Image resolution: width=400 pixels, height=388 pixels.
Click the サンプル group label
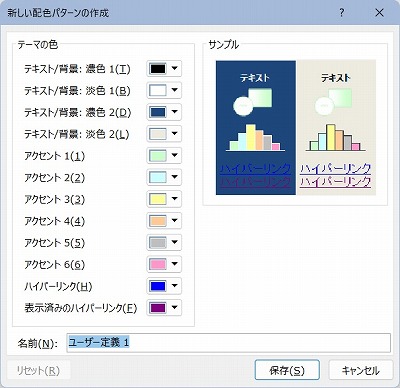tap(224, 44)
